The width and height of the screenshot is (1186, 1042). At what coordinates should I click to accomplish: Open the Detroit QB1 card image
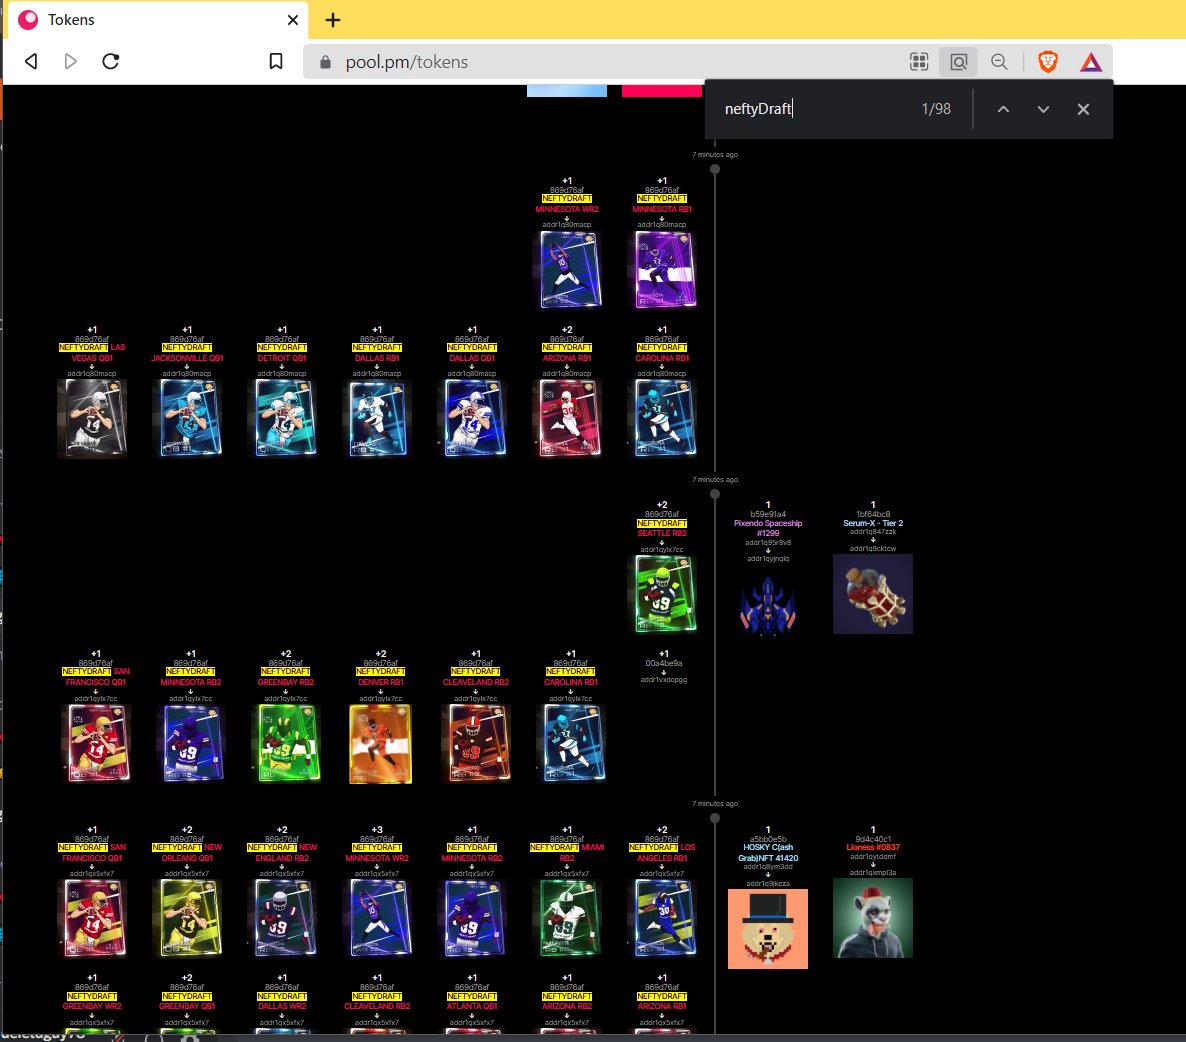coord(284,418)
